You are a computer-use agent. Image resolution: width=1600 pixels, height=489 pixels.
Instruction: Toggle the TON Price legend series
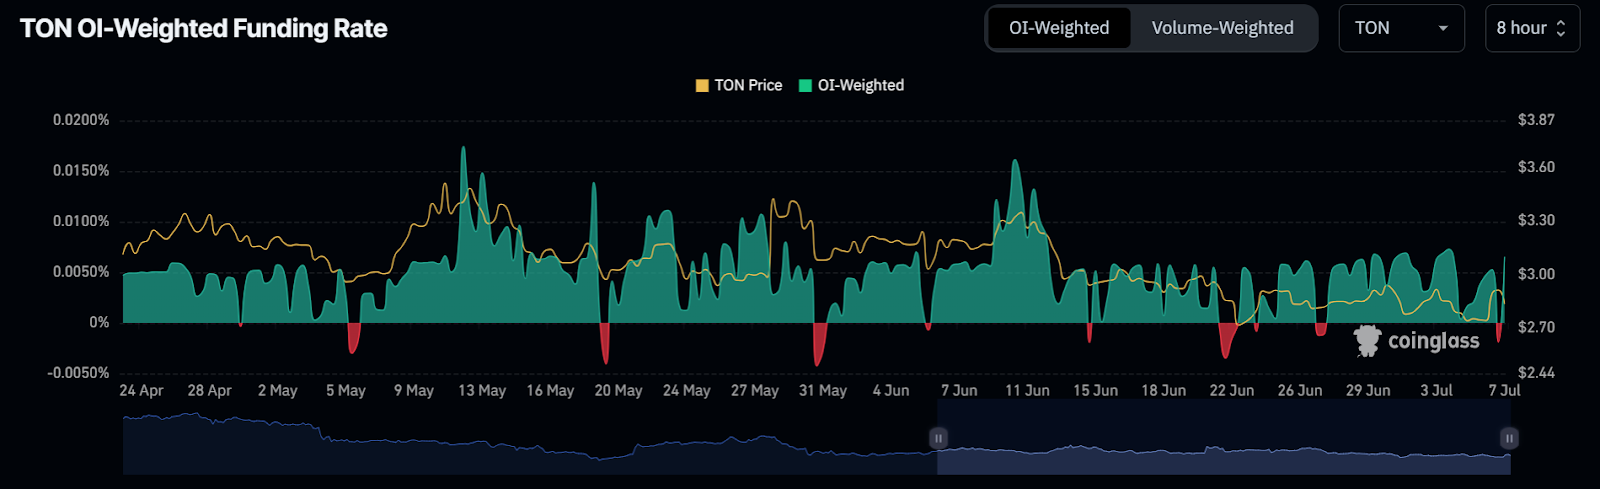coord(739,85)
